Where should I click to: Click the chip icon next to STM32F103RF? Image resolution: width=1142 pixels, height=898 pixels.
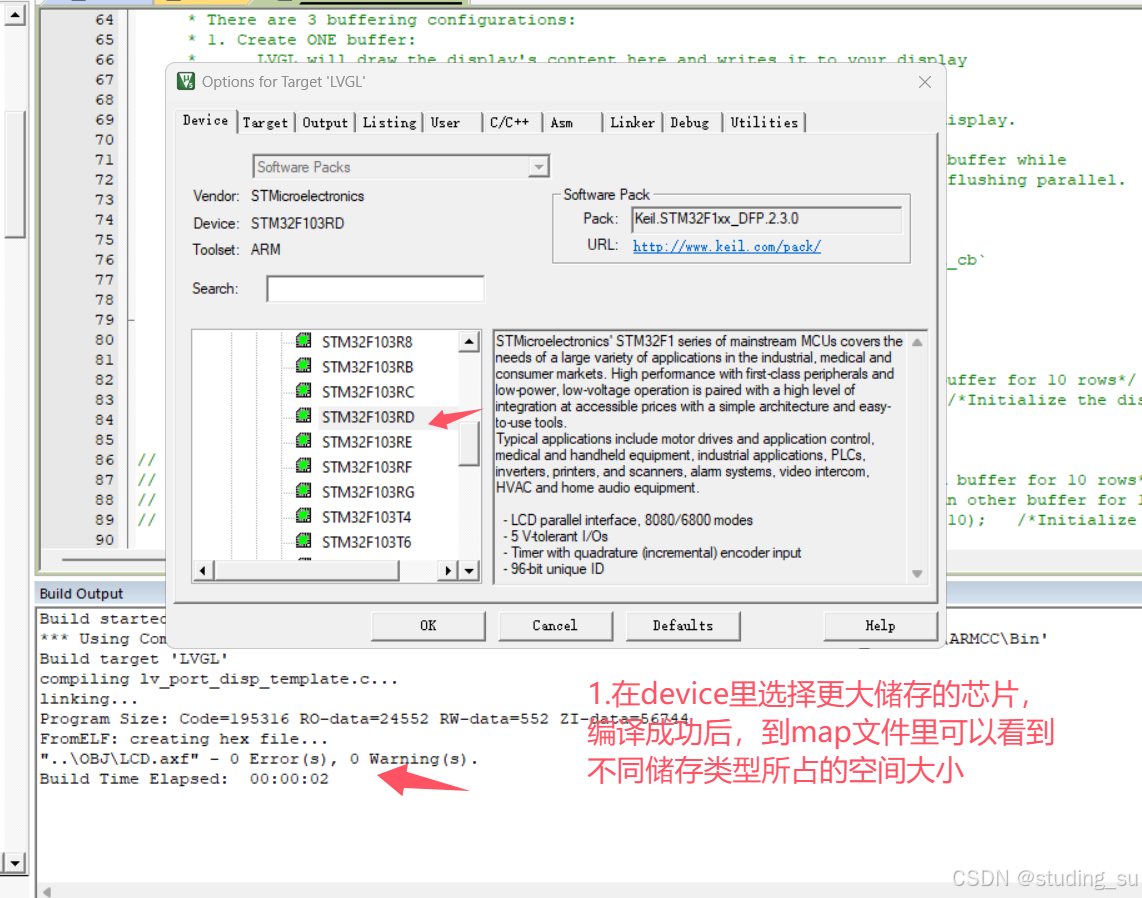[x=304, y=466]
